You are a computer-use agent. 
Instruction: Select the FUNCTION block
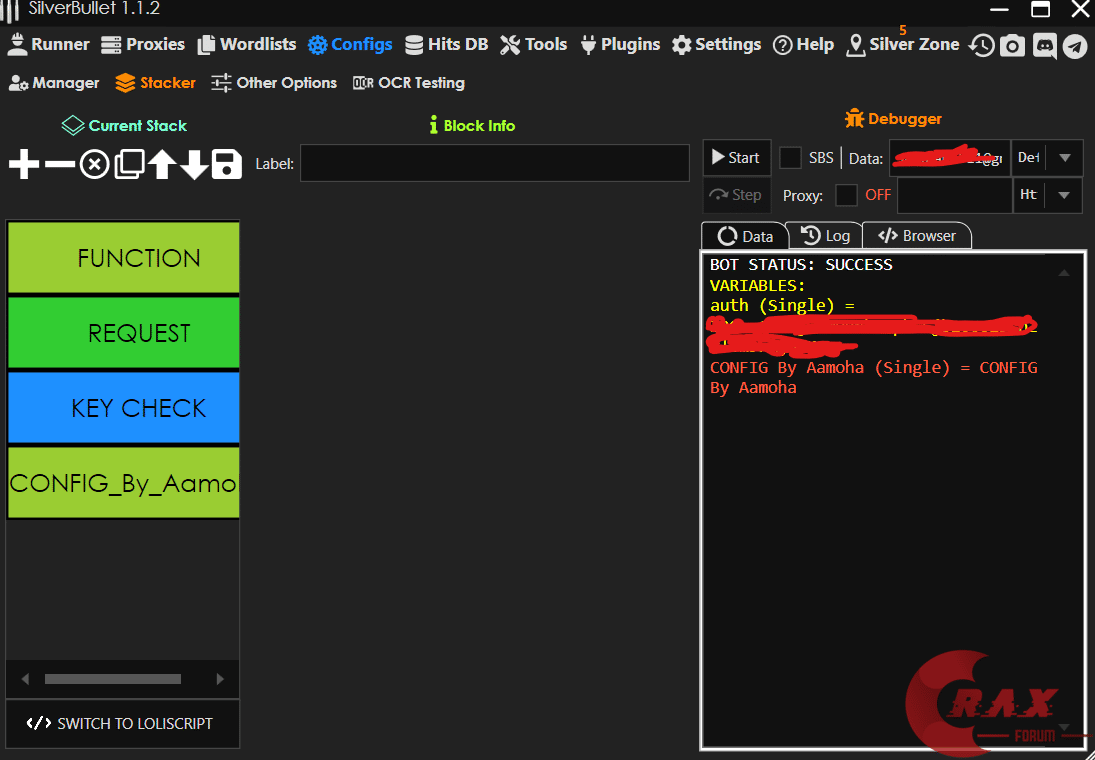[x=124, y=258]
